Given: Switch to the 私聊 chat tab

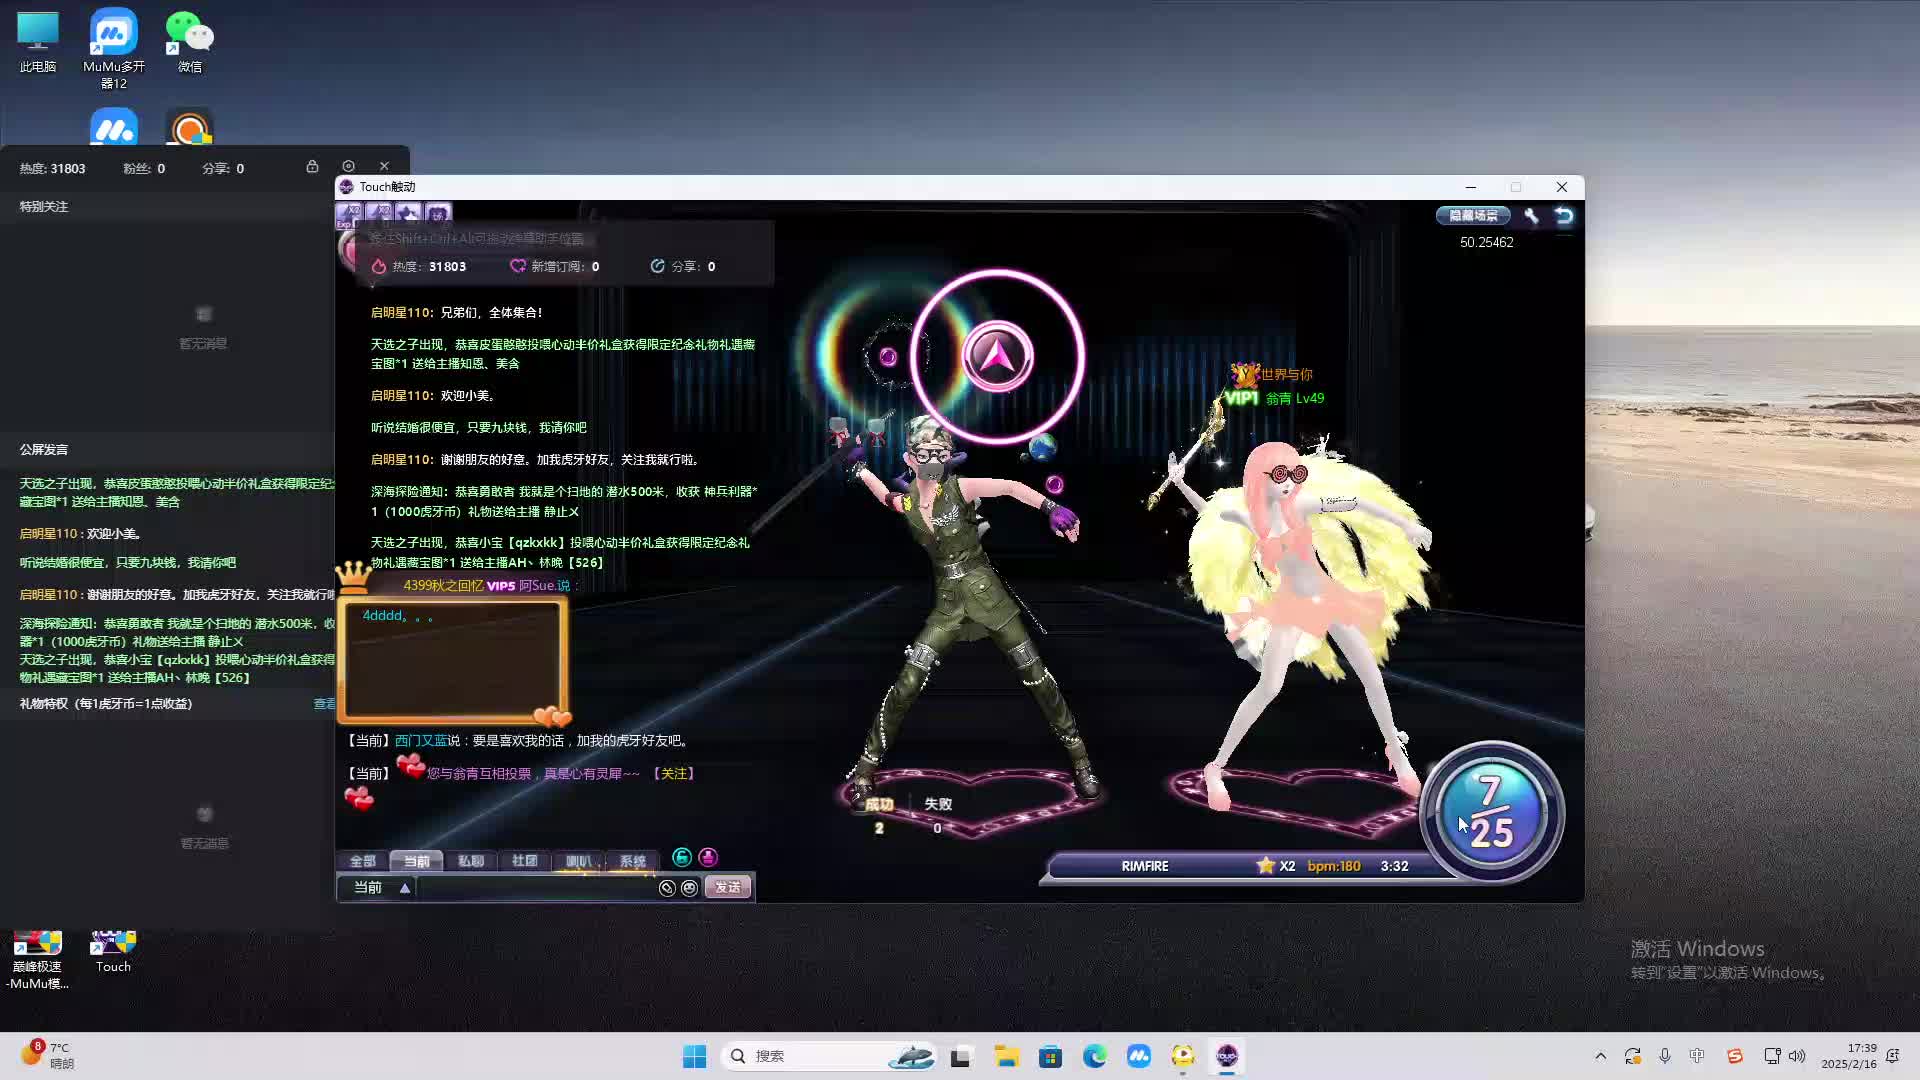Looking at the screenshot, I should pyautogui.click(x=470, y=861).
